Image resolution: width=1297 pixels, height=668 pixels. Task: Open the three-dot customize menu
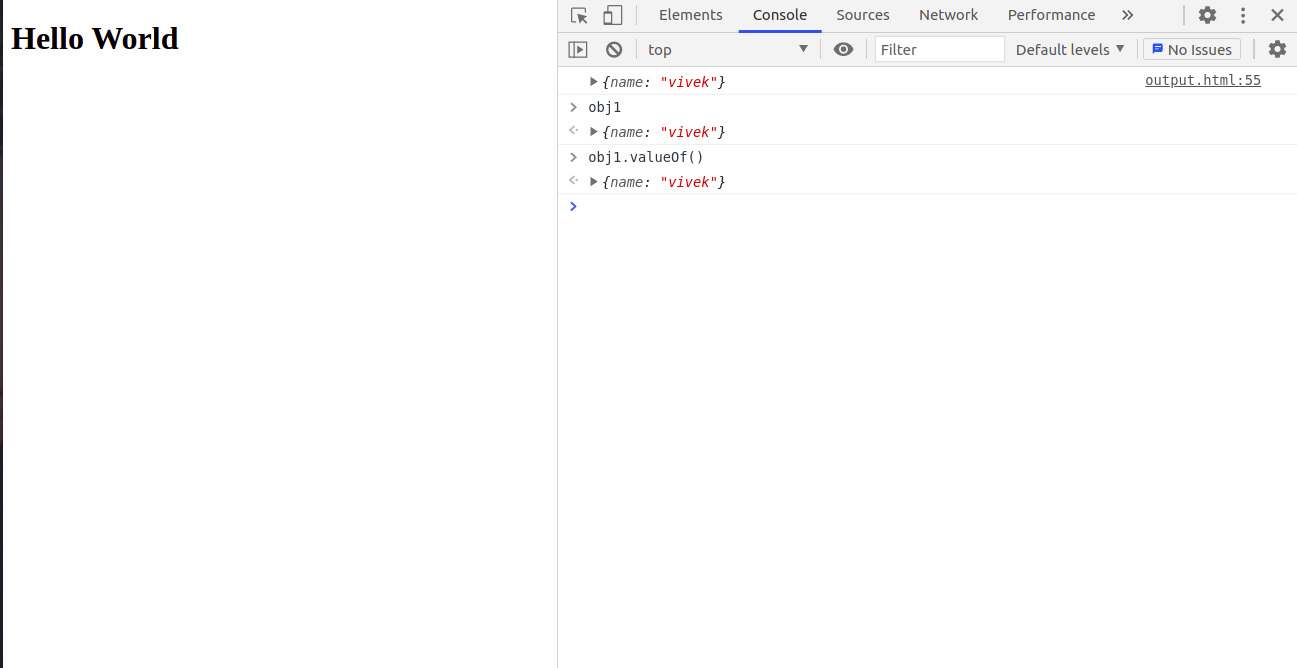pyautogui.click(x=1242, y=15)
